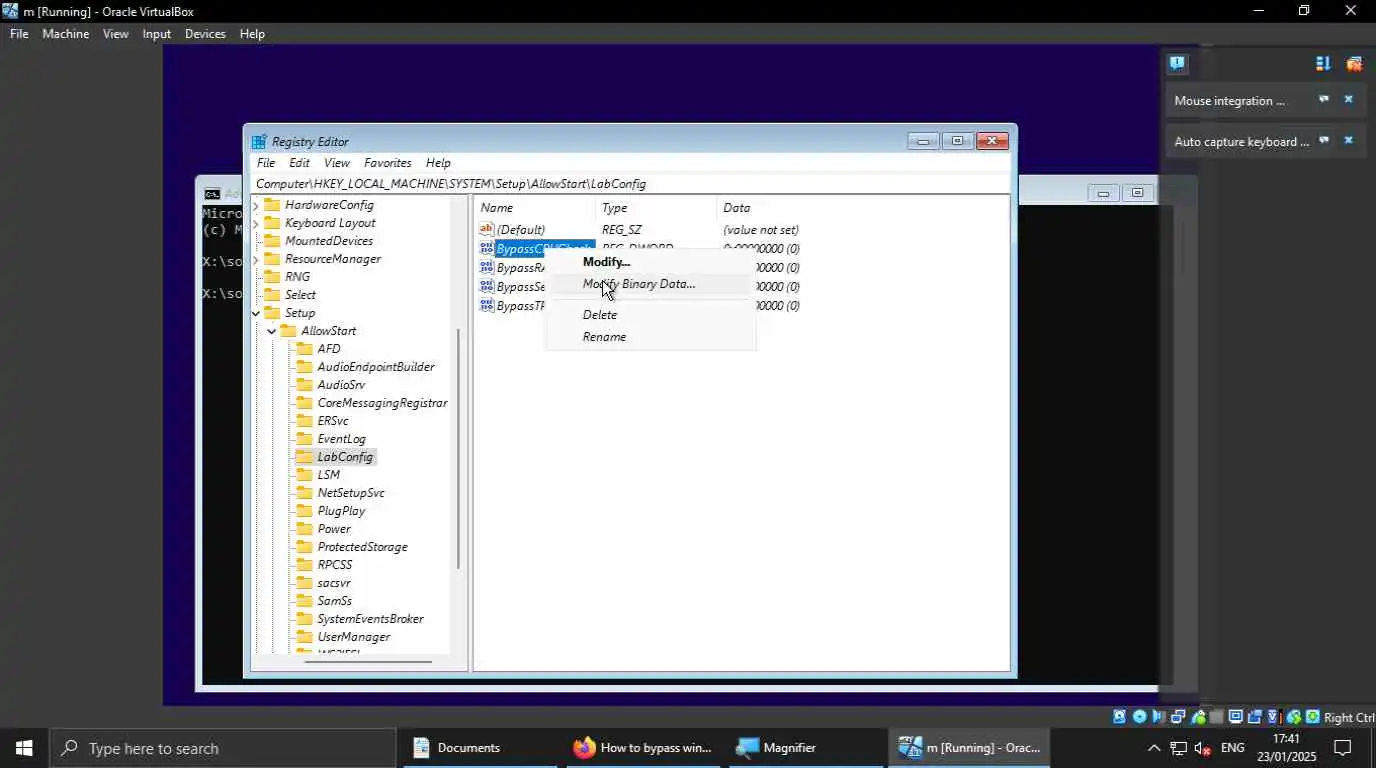Click the BypassTP value DWORD icon
This screenshot has width=1376, height=768.
[x=487, y=306]
